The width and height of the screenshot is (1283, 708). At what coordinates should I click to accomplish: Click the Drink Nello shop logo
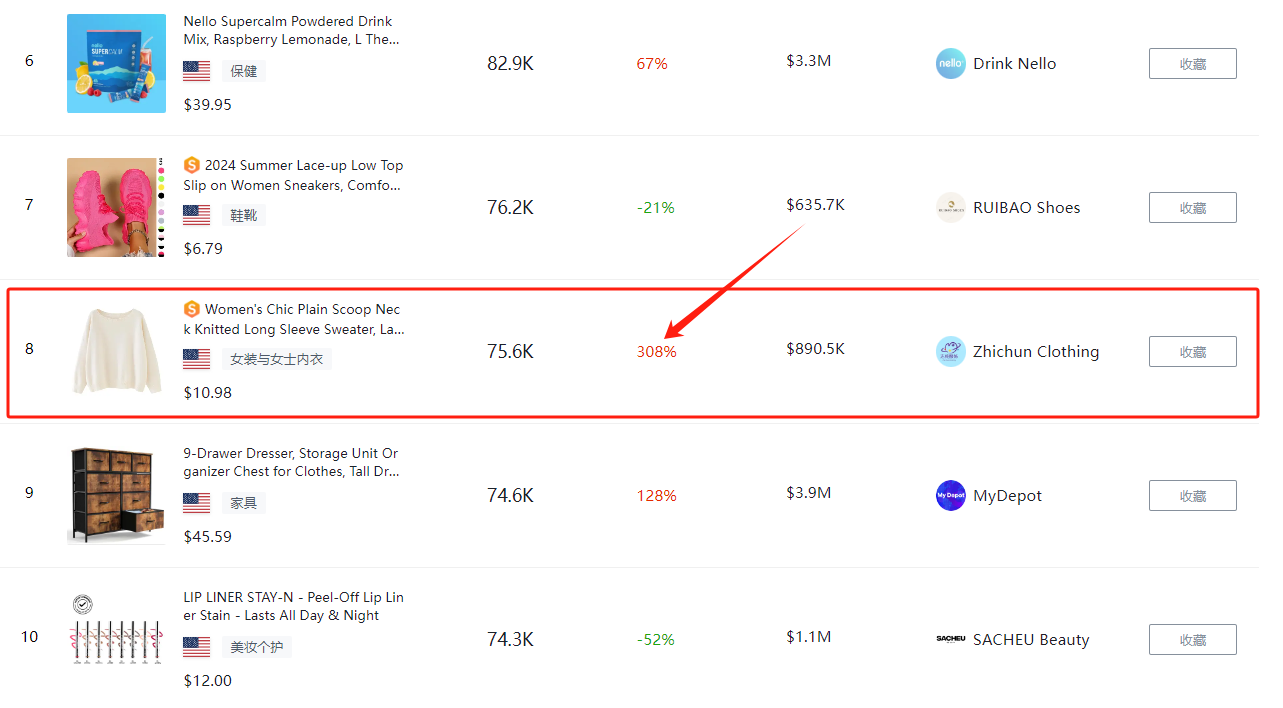coord(950,64)
